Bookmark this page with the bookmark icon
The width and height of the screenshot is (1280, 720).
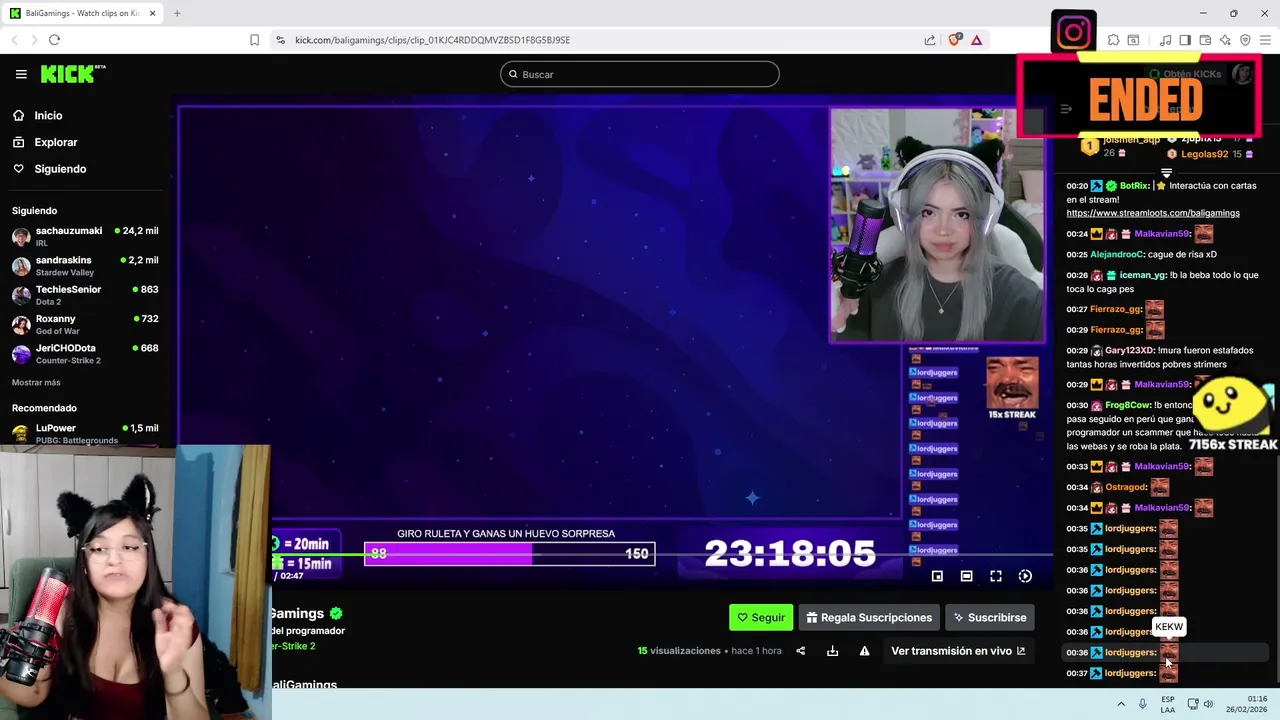click(254, 40)
